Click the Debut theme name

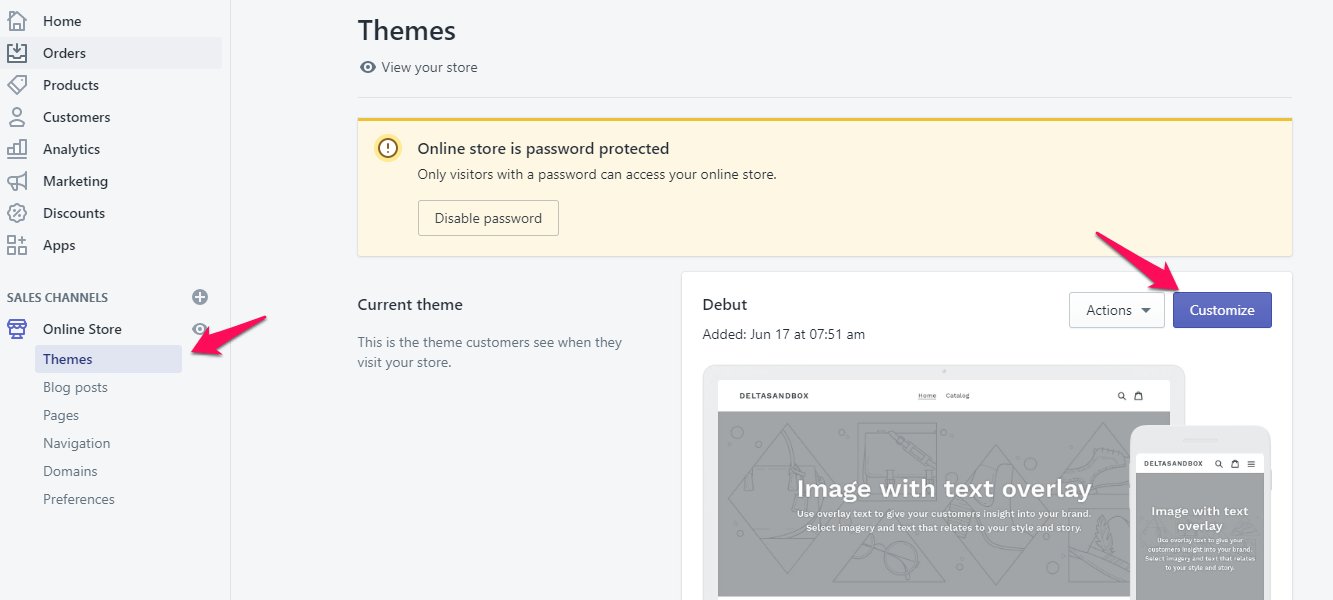click(x=725, y=305)
